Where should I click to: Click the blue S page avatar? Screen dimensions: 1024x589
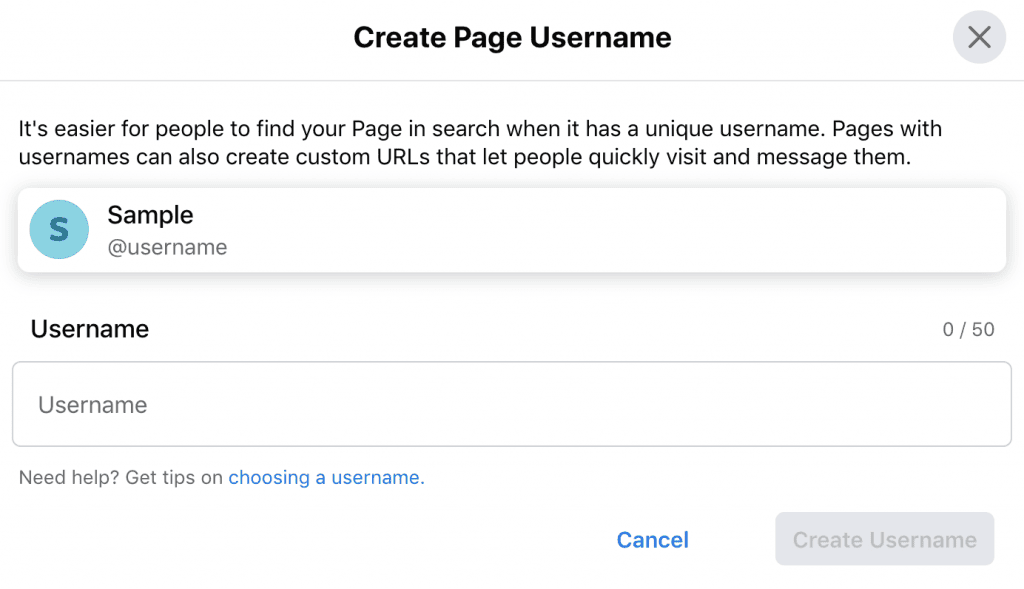(x=59, y=229)
